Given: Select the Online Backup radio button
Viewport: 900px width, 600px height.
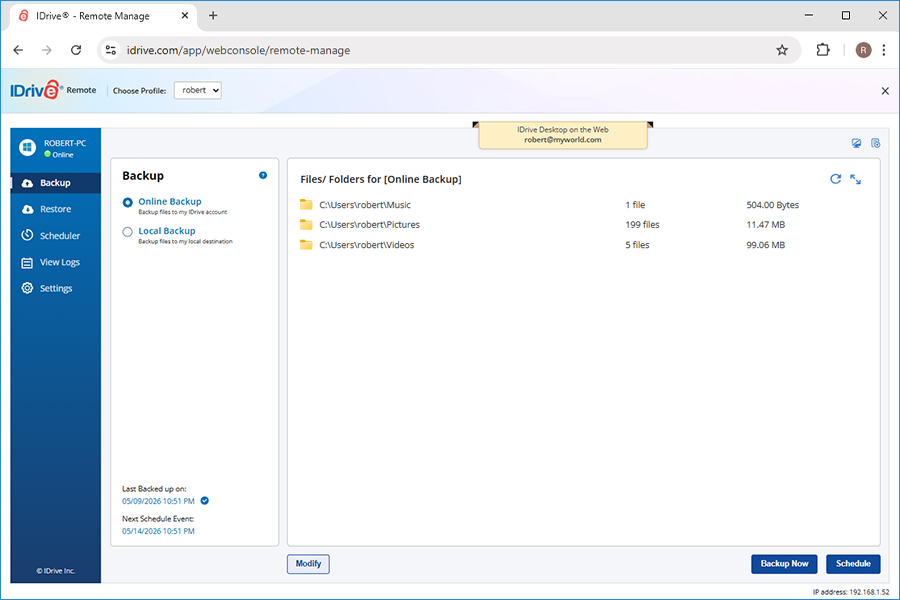Looking at the screenshot, I should pyautogui.click(x=127, y=202).
